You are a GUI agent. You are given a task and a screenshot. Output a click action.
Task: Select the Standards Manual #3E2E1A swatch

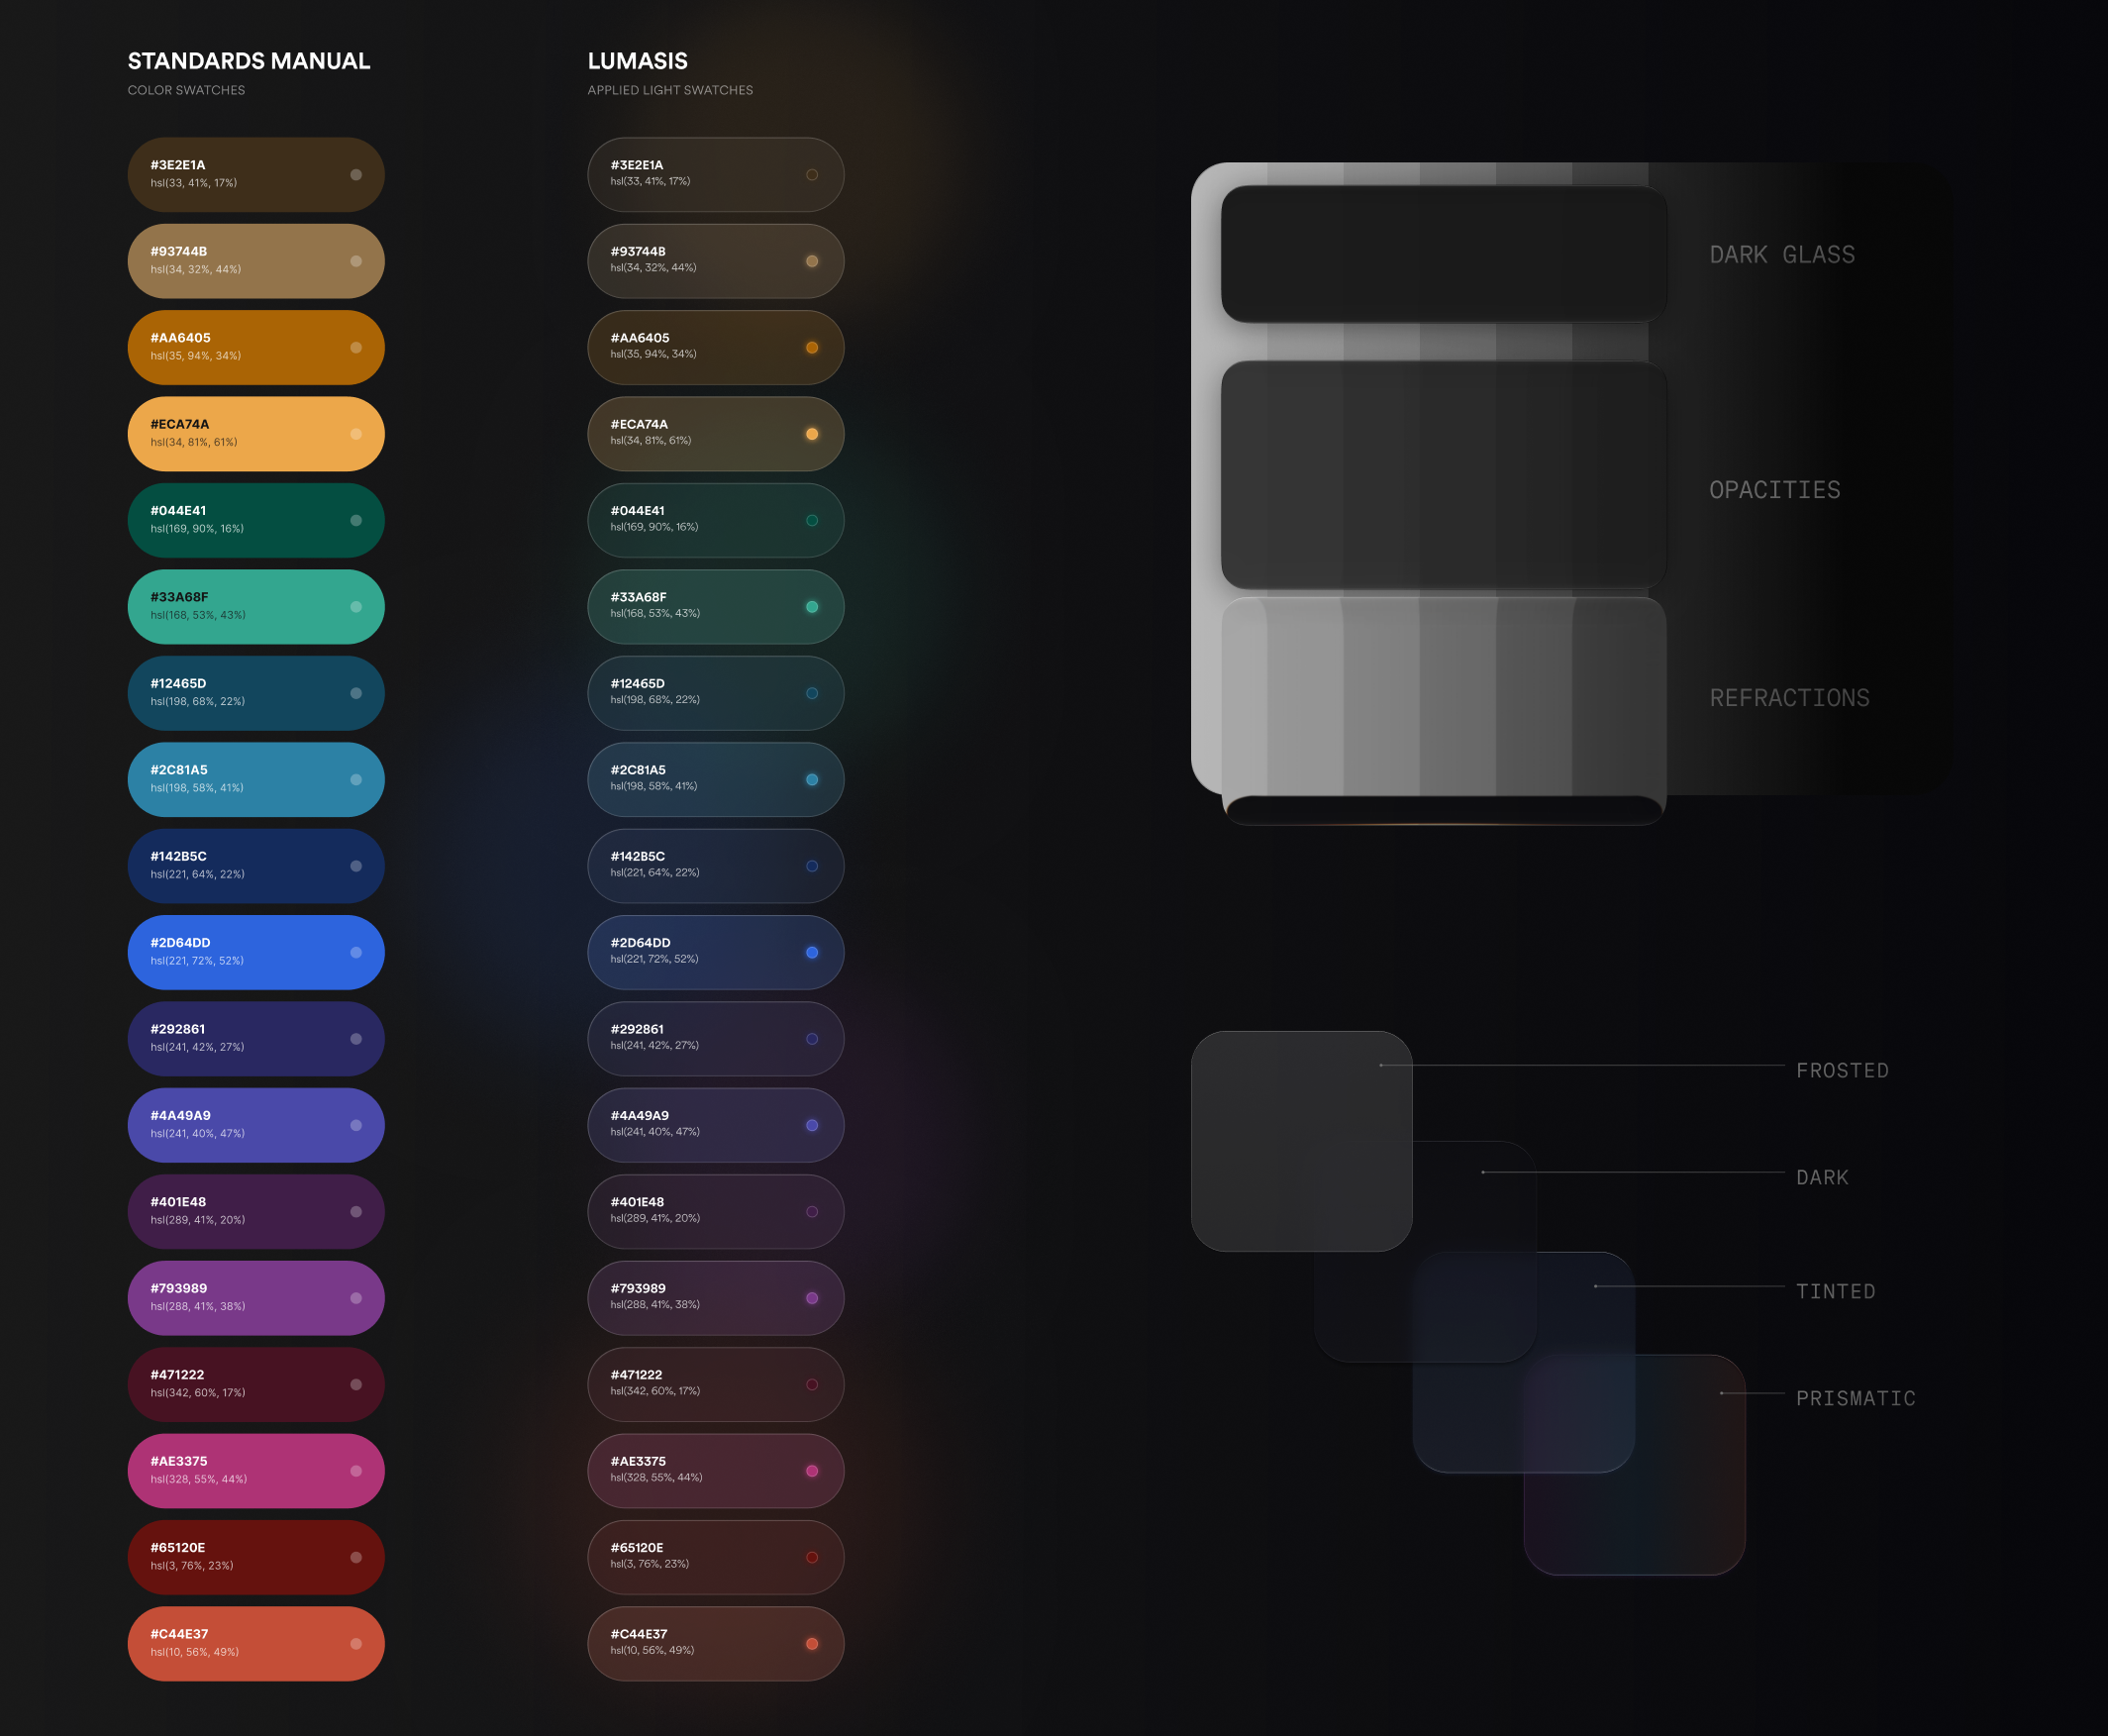256,174
